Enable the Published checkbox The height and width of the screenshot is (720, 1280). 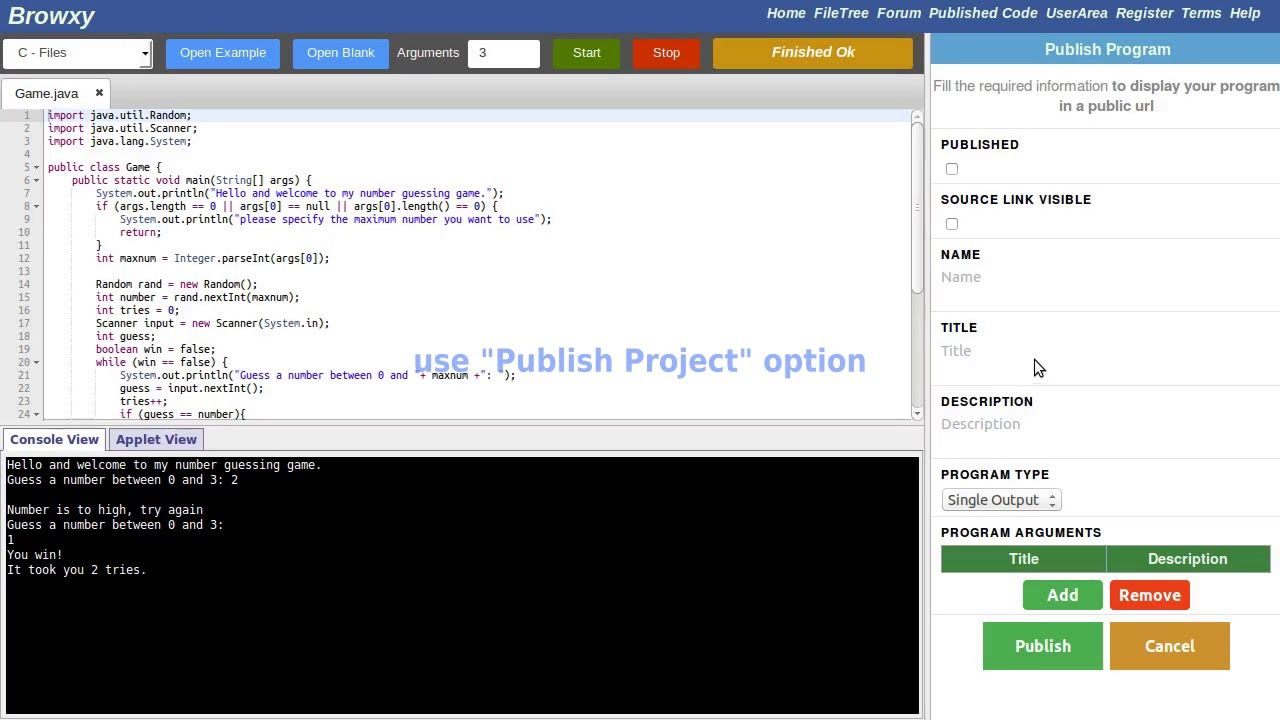[952, 169]
